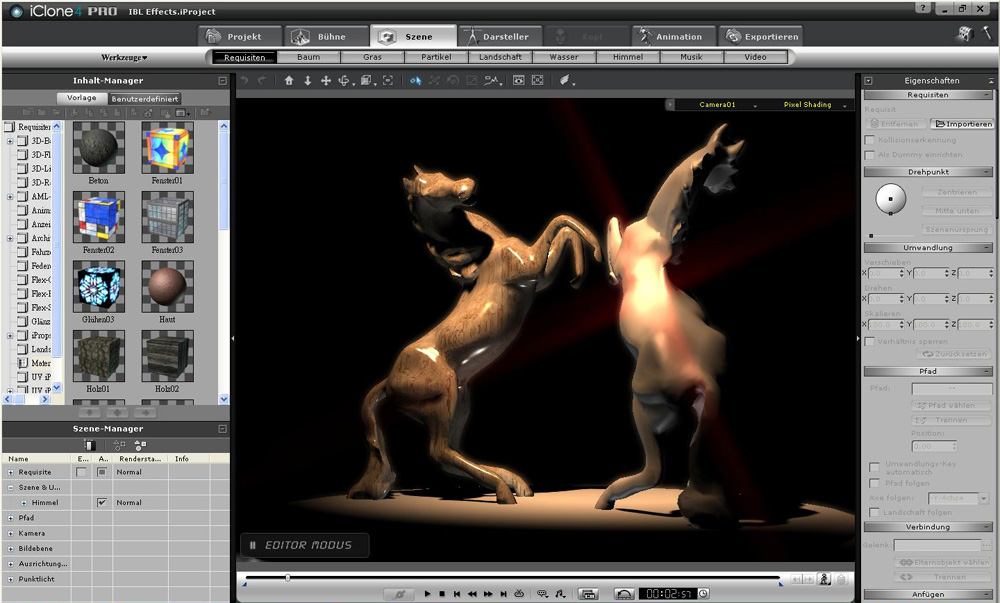Toggle the Requisite first-column checkbox
Image resolution: width=1000 pixels, height=603 pixels.
click(x=82, y=472)
